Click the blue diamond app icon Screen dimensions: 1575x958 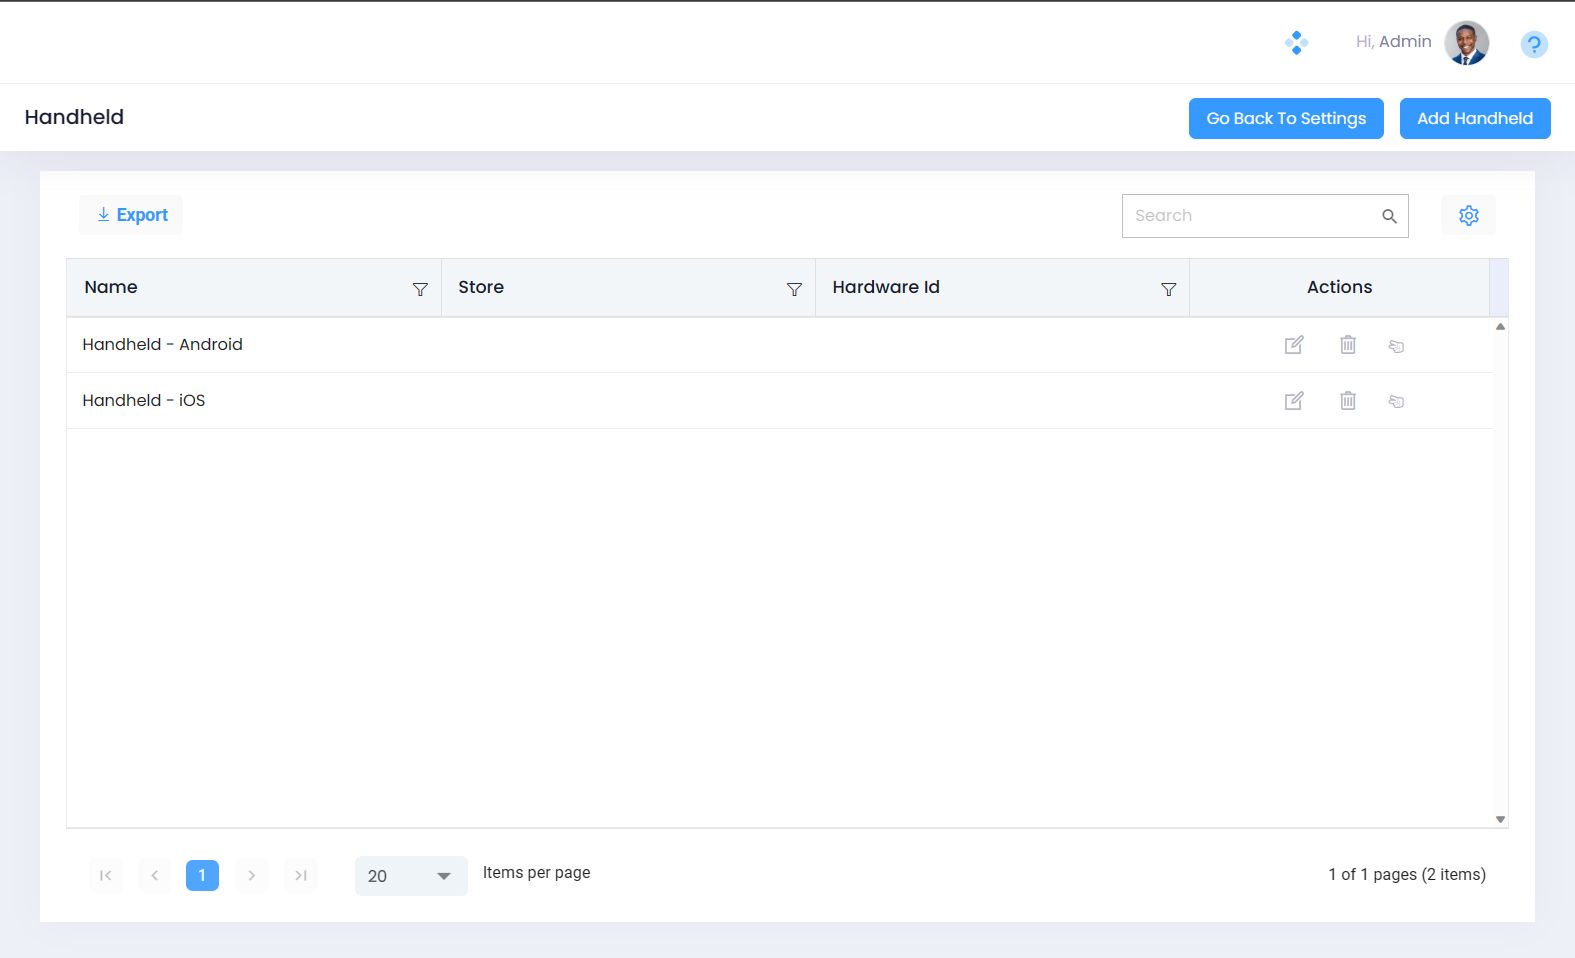[x=1296, y=43]
